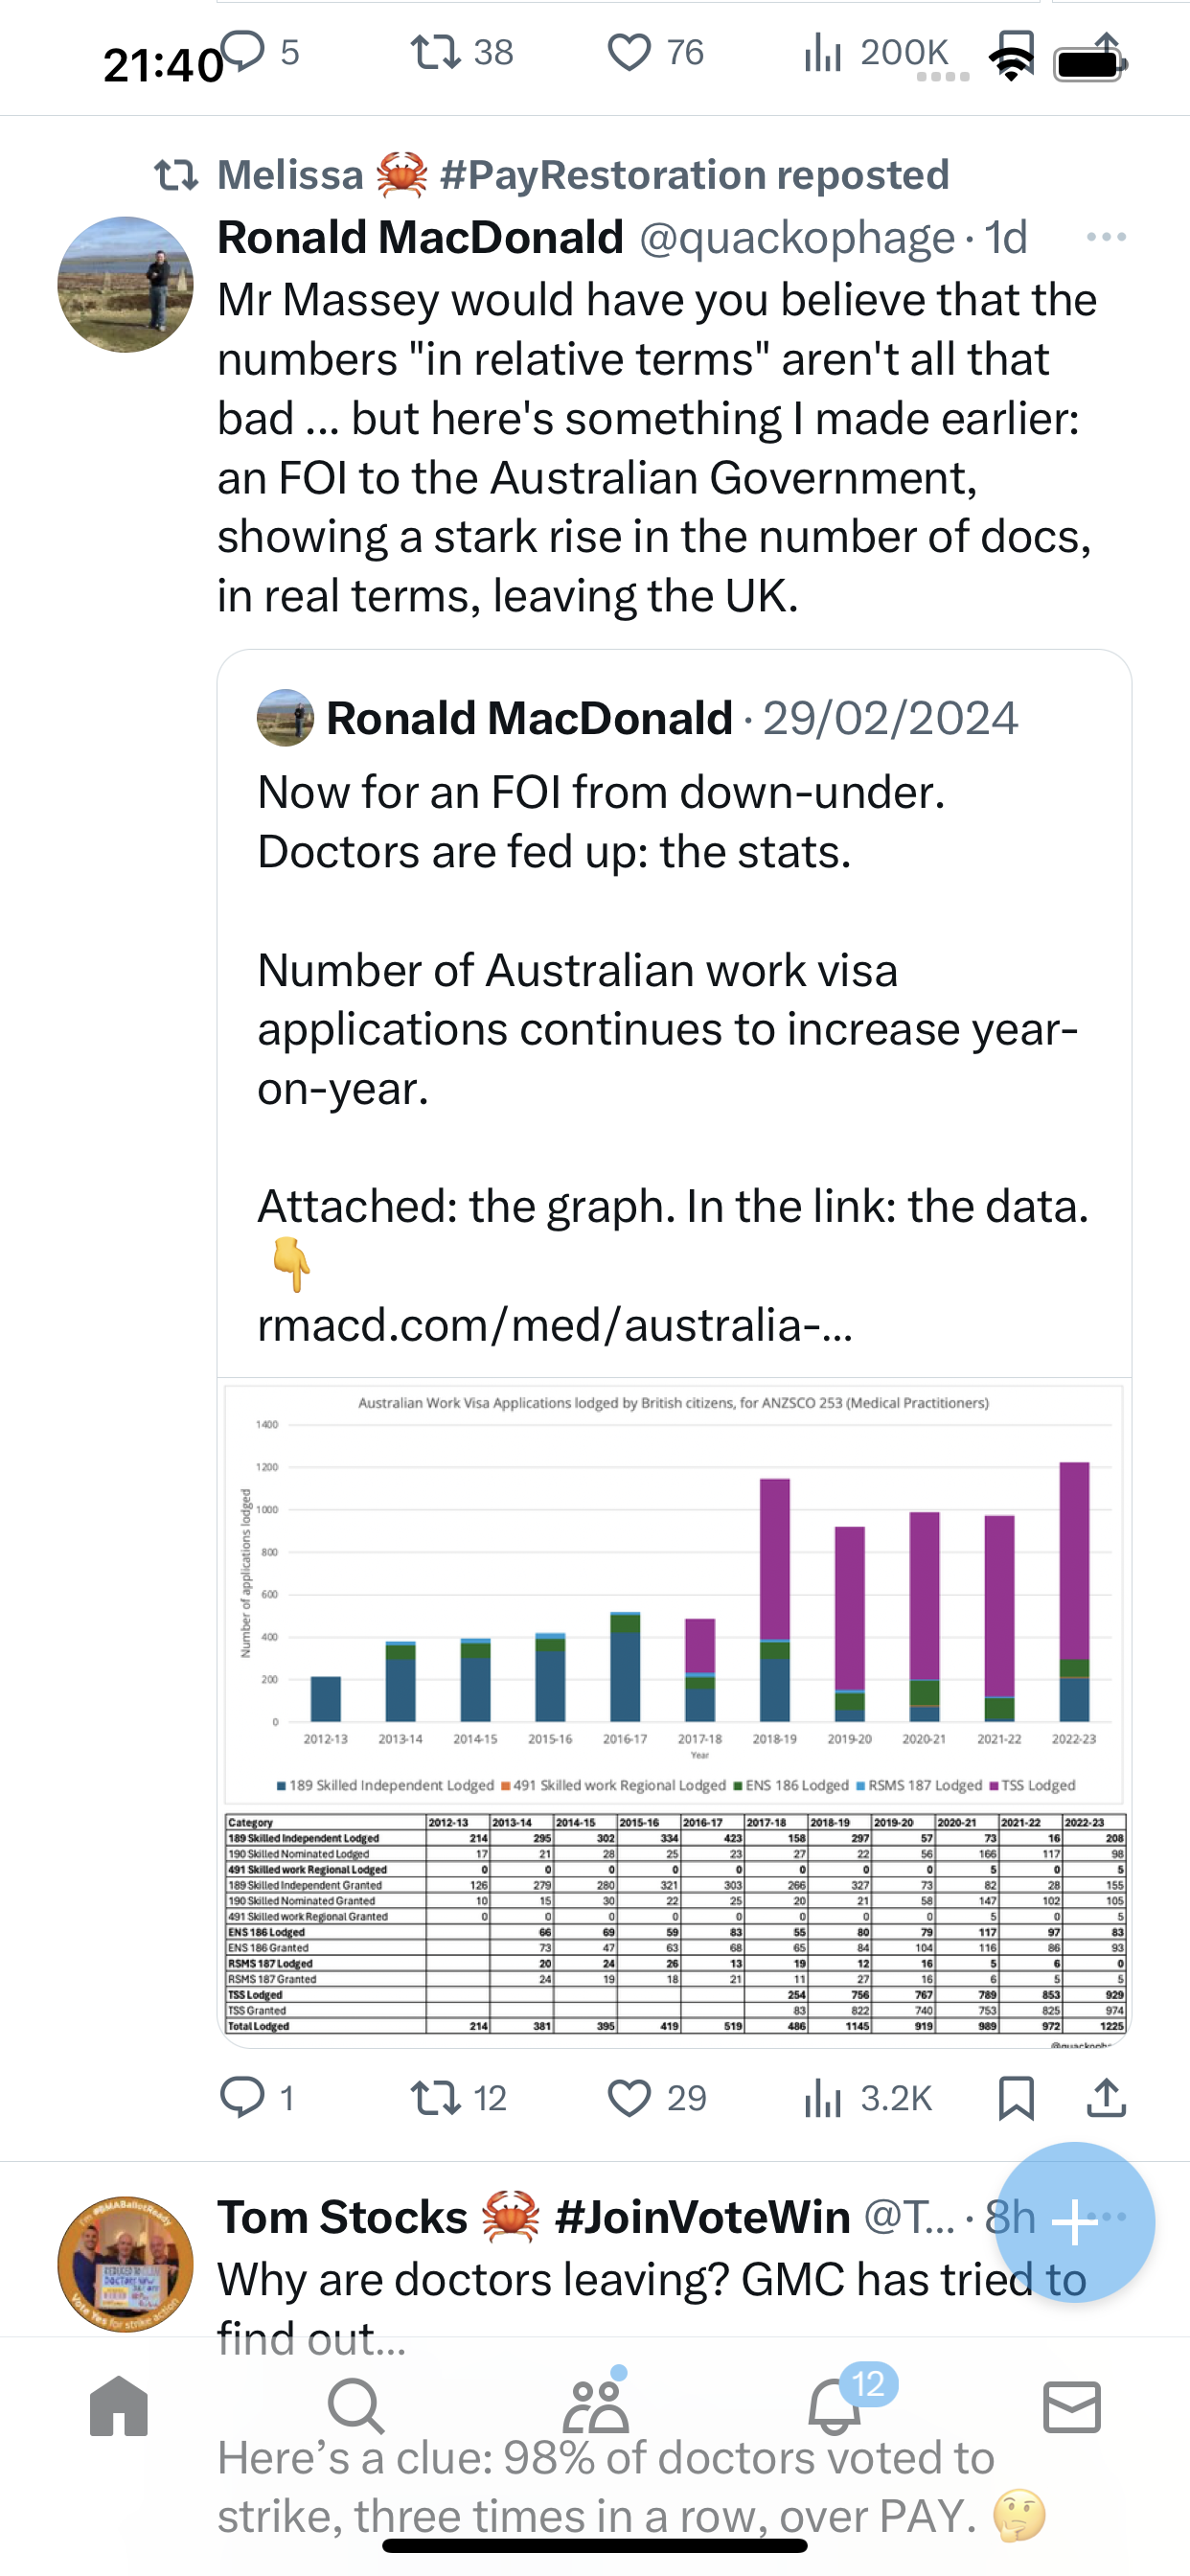Screen dimensions: 1190x2576
Task: Compose a new post with plus button
Action: click(1075, 2222)
